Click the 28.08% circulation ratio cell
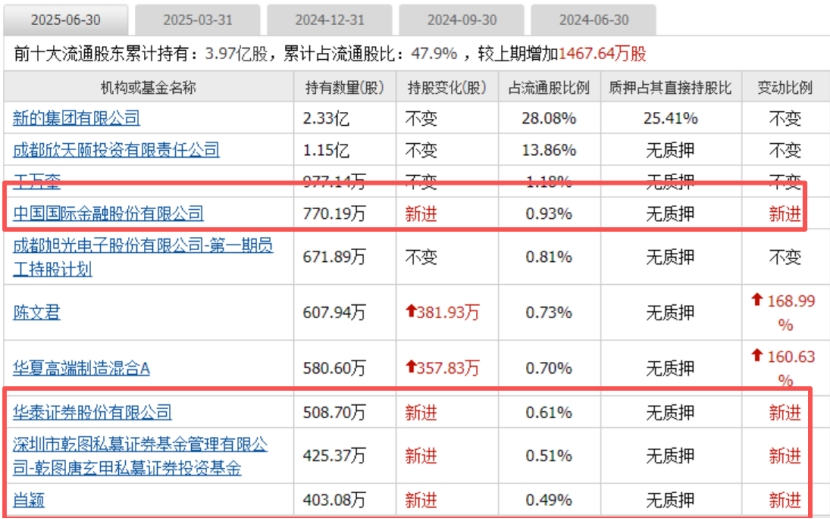The image size is (830, 519). click(x=549, y=118)
